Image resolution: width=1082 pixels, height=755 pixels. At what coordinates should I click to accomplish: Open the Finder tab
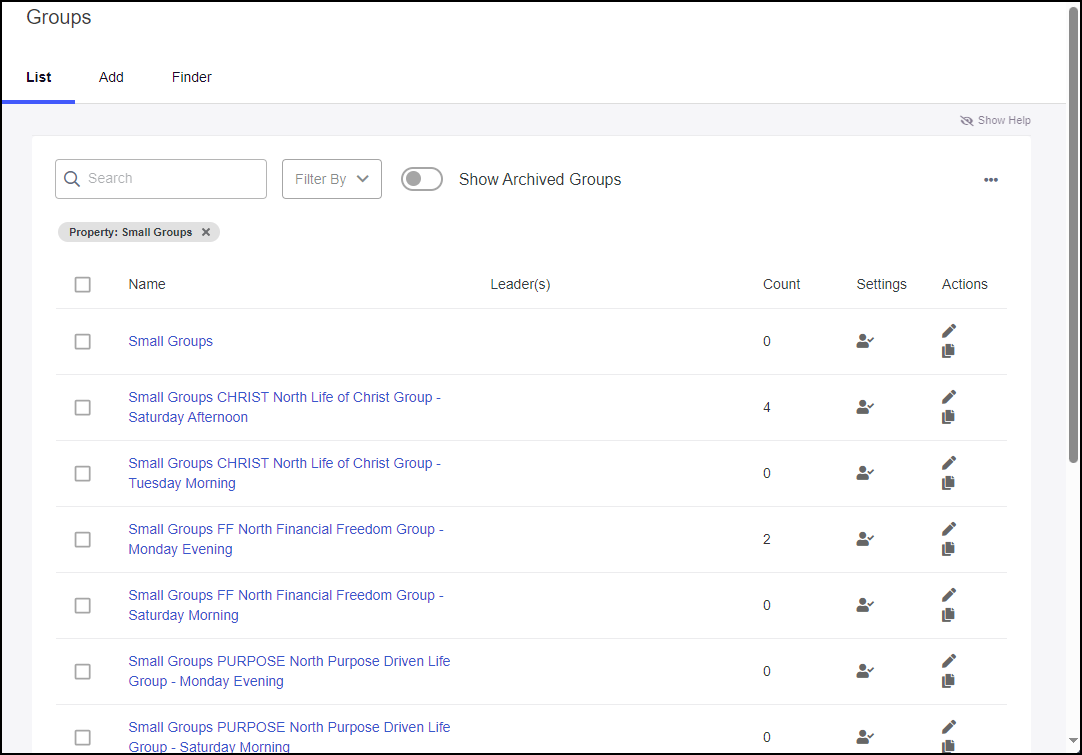tap(191, 77)
